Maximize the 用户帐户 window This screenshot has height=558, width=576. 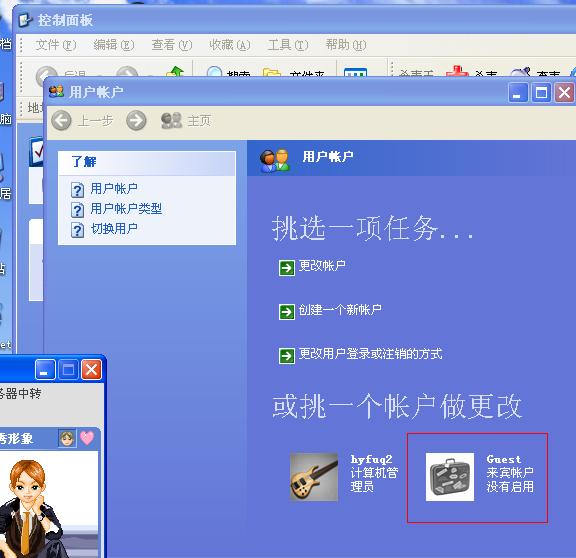coord(541,93)
